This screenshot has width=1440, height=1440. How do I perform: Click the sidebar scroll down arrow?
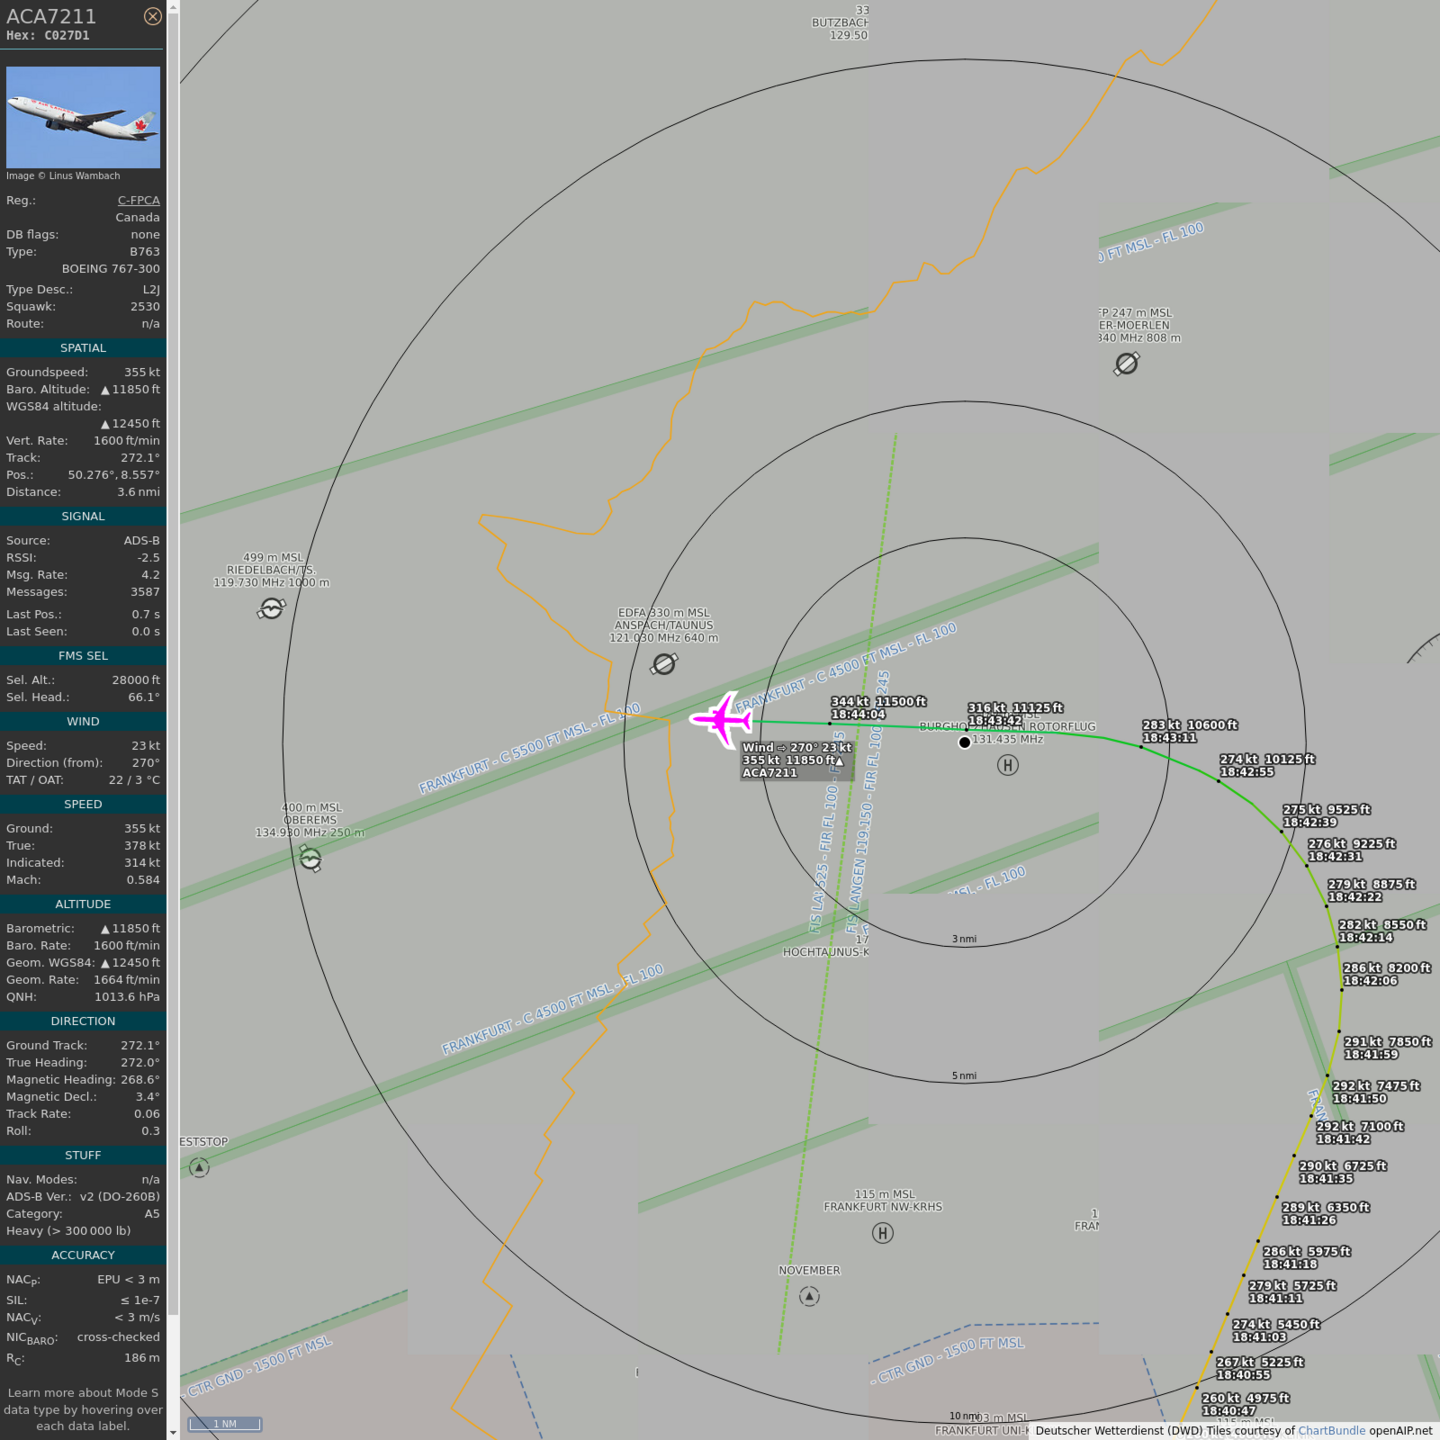coord(173,1433)
